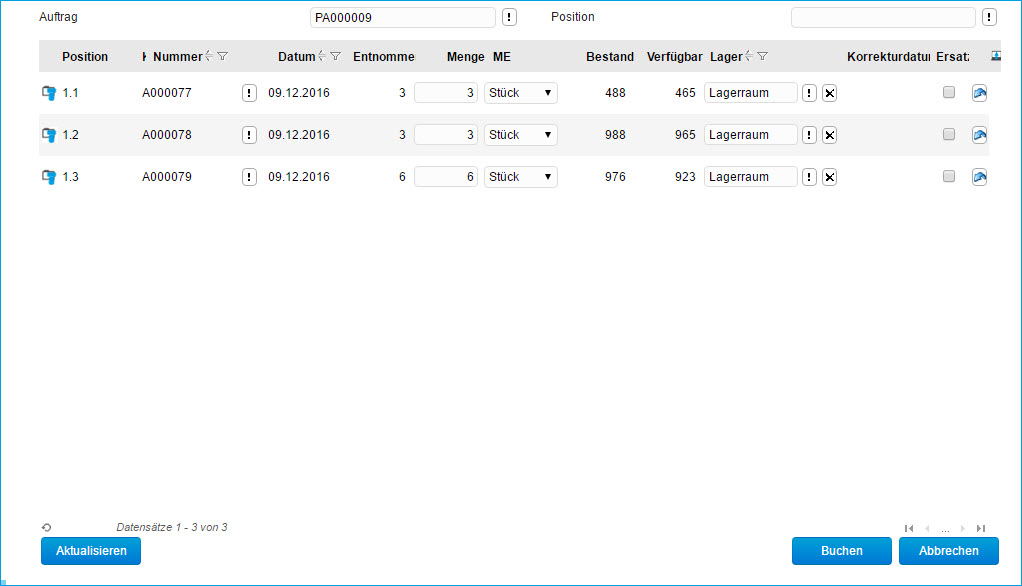Click blue action icon at end of row 1.3

click(x=979, y=177)
